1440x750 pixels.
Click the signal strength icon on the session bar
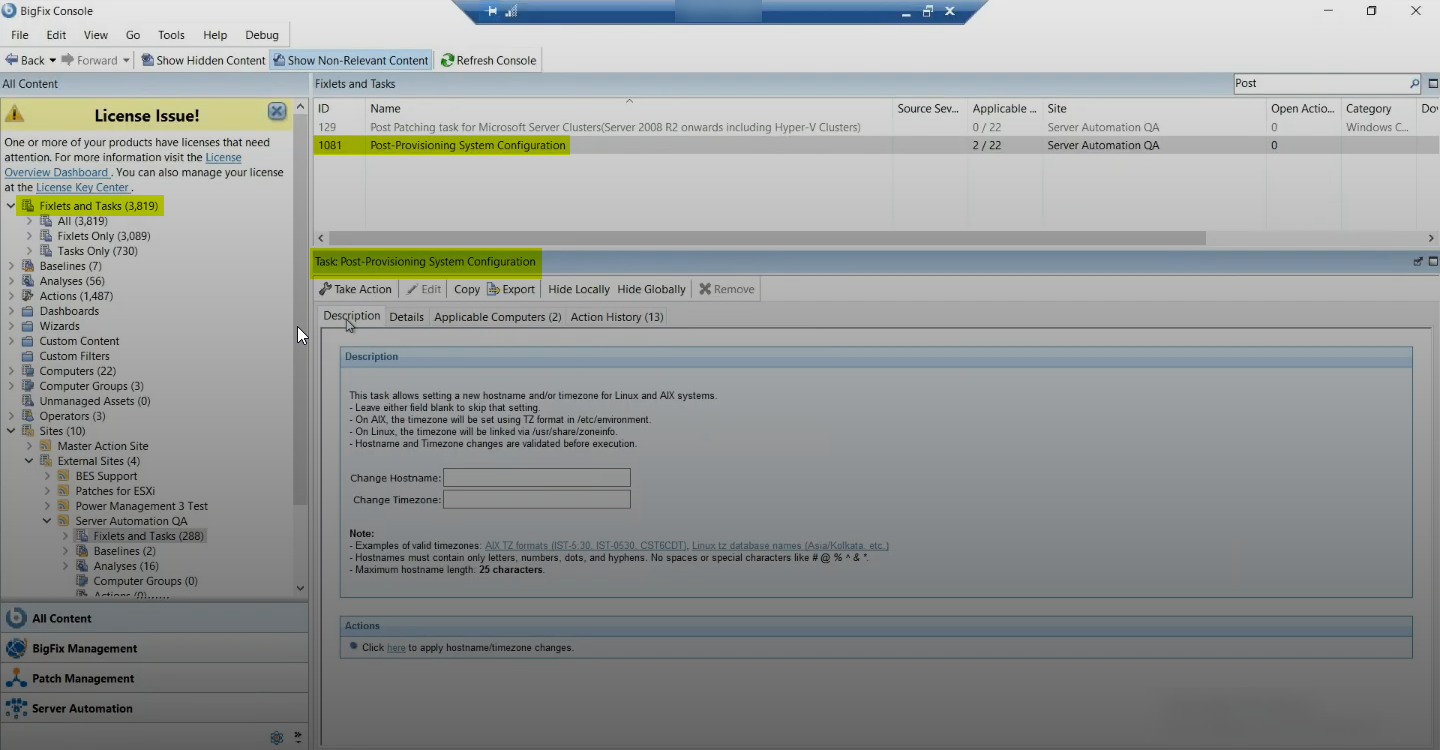pyautogui.click(x=511, y=11)
